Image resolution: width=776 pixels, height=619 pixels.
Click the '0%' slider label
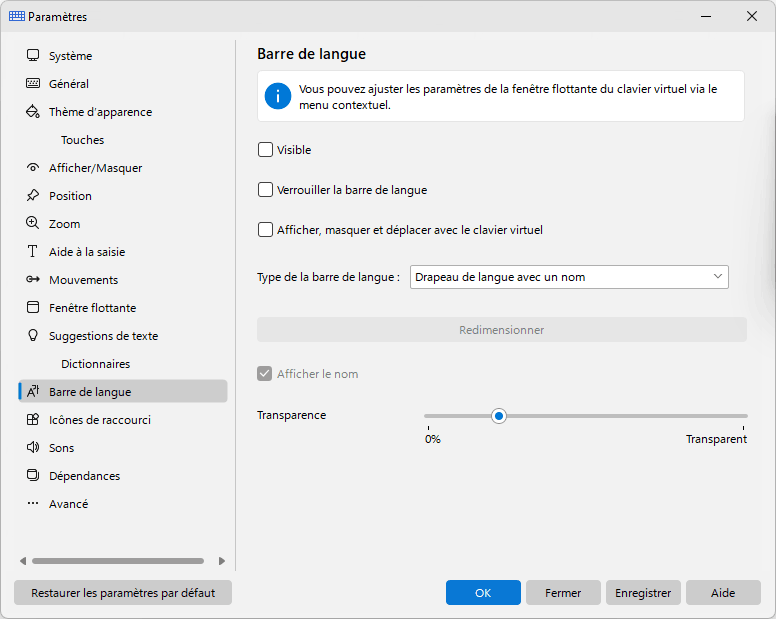[433, 439]
